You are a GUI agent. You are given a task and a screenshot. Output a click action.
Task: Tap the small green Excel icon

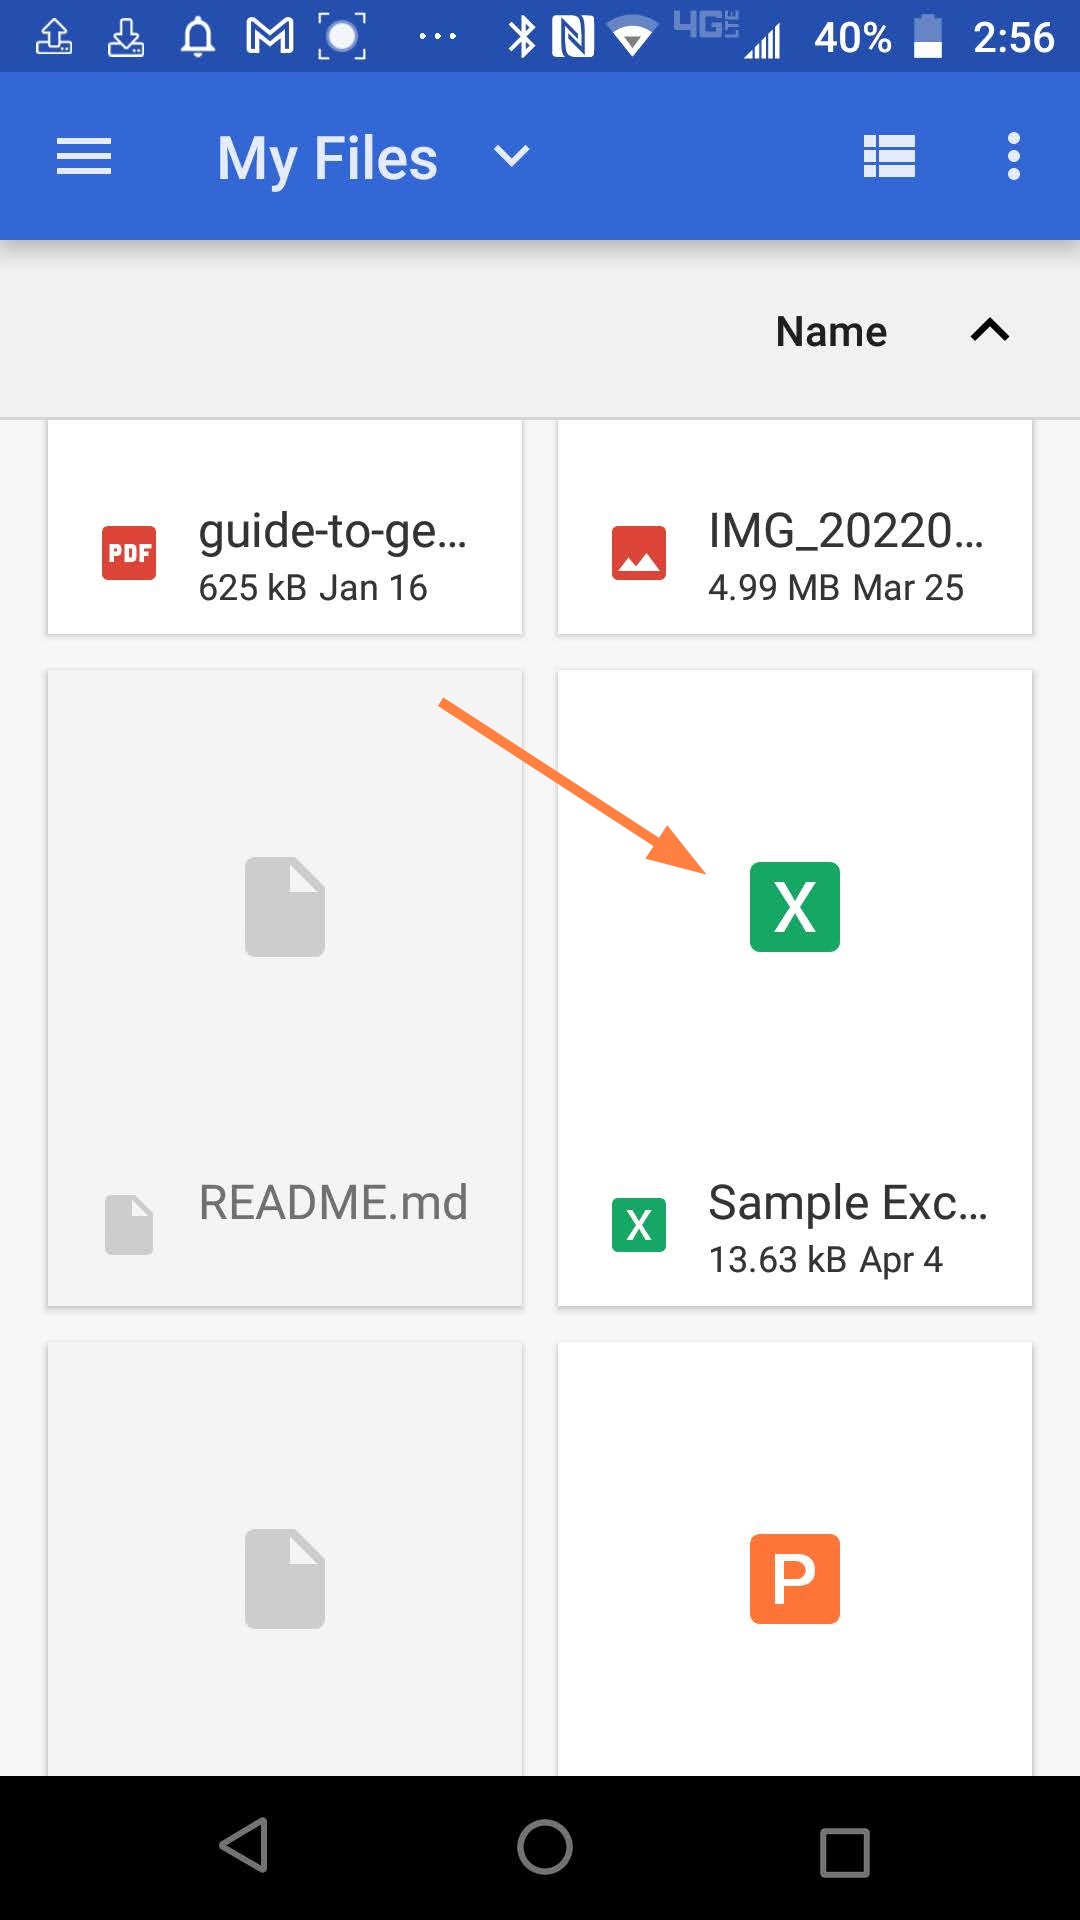639,1225
